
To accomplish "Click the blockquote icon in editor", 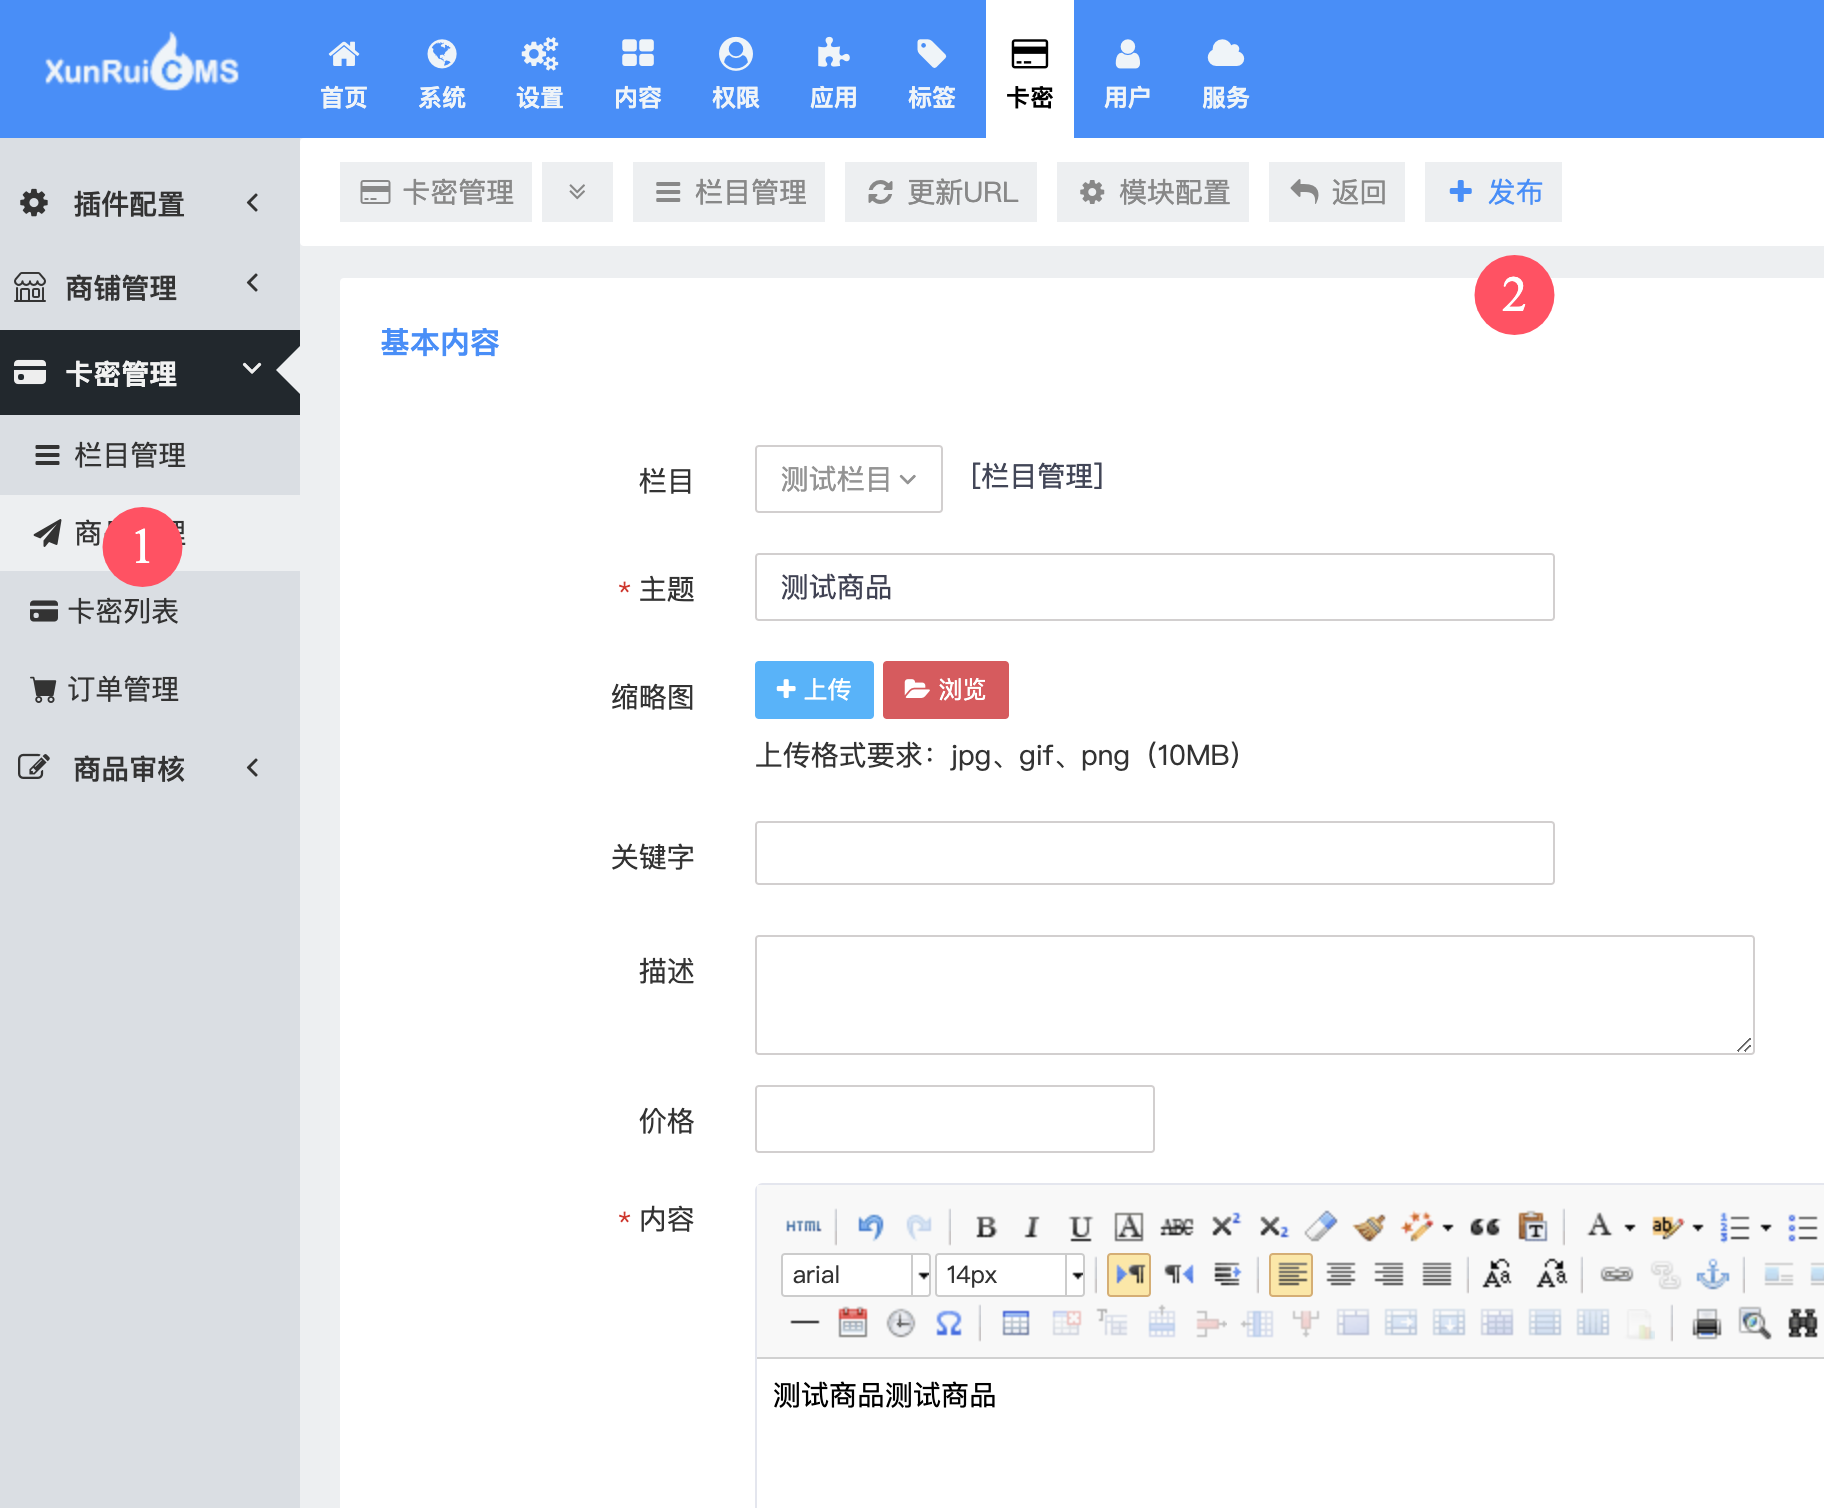I will click(1484, 1227).
